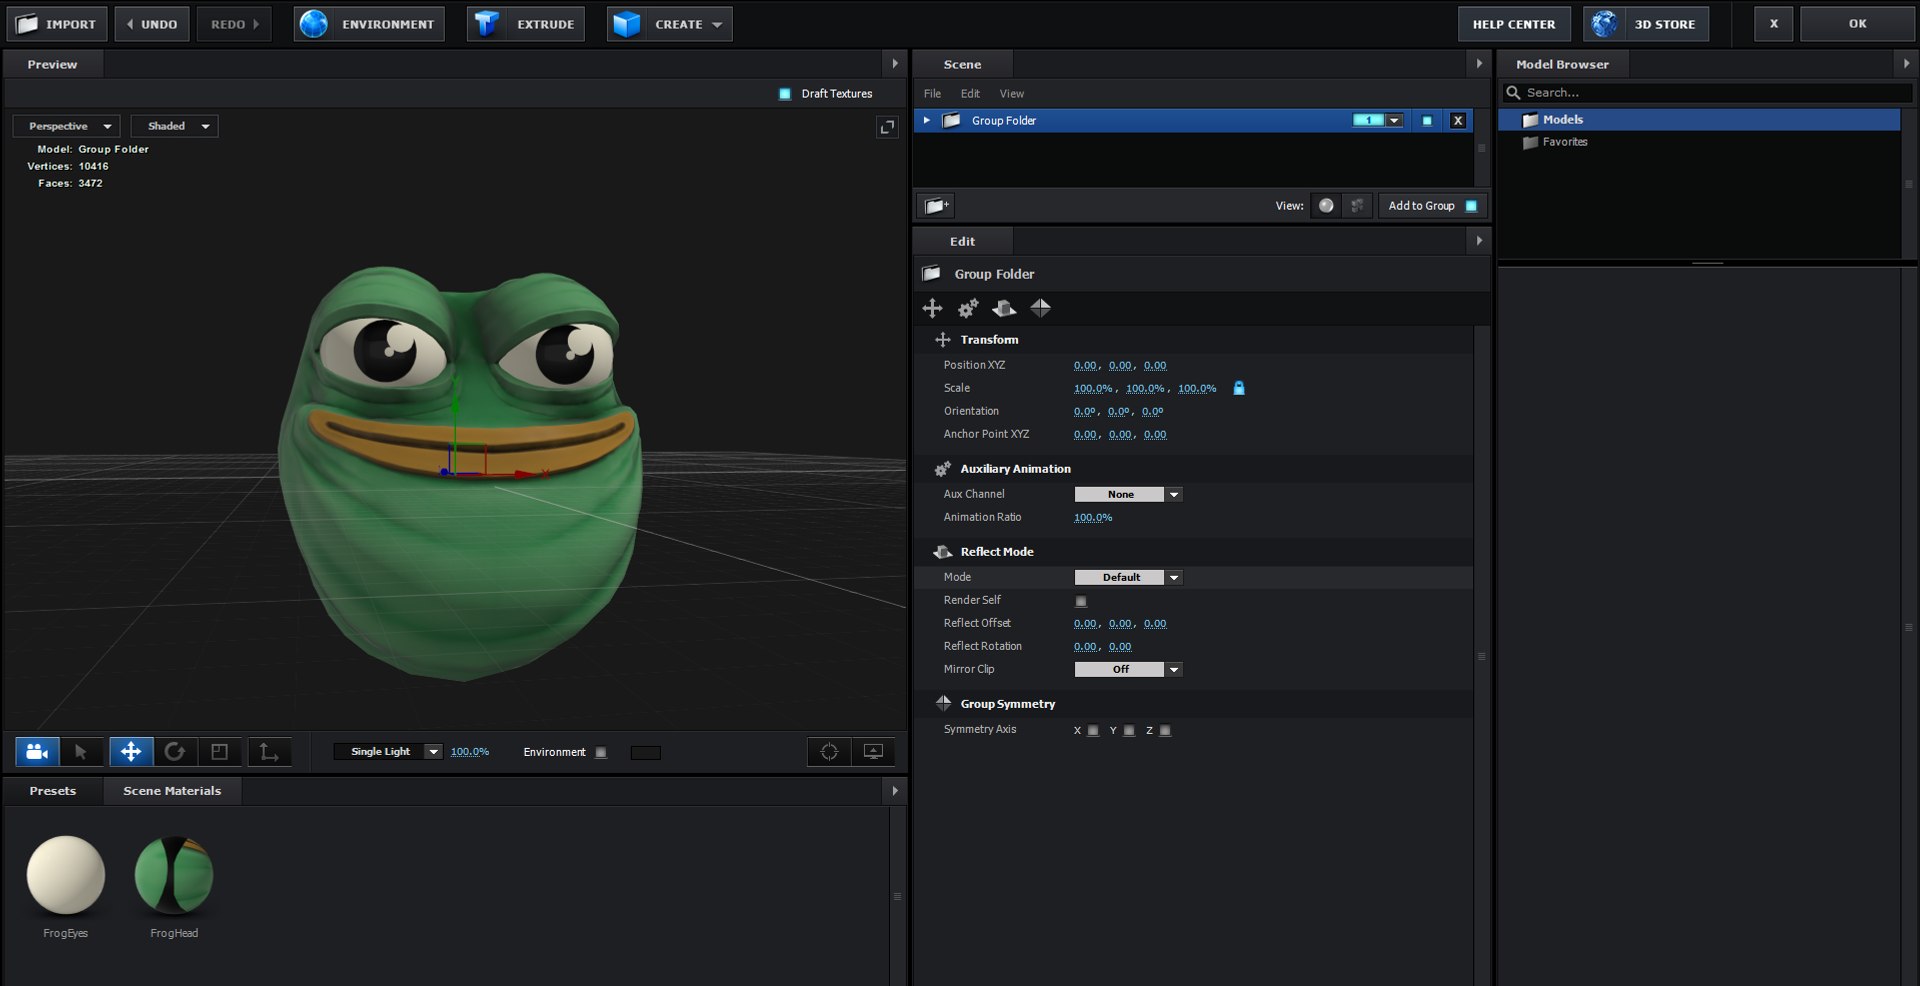
Task: Open the 3D Store
Action: pyautogui.click(x=1646, y=24)
